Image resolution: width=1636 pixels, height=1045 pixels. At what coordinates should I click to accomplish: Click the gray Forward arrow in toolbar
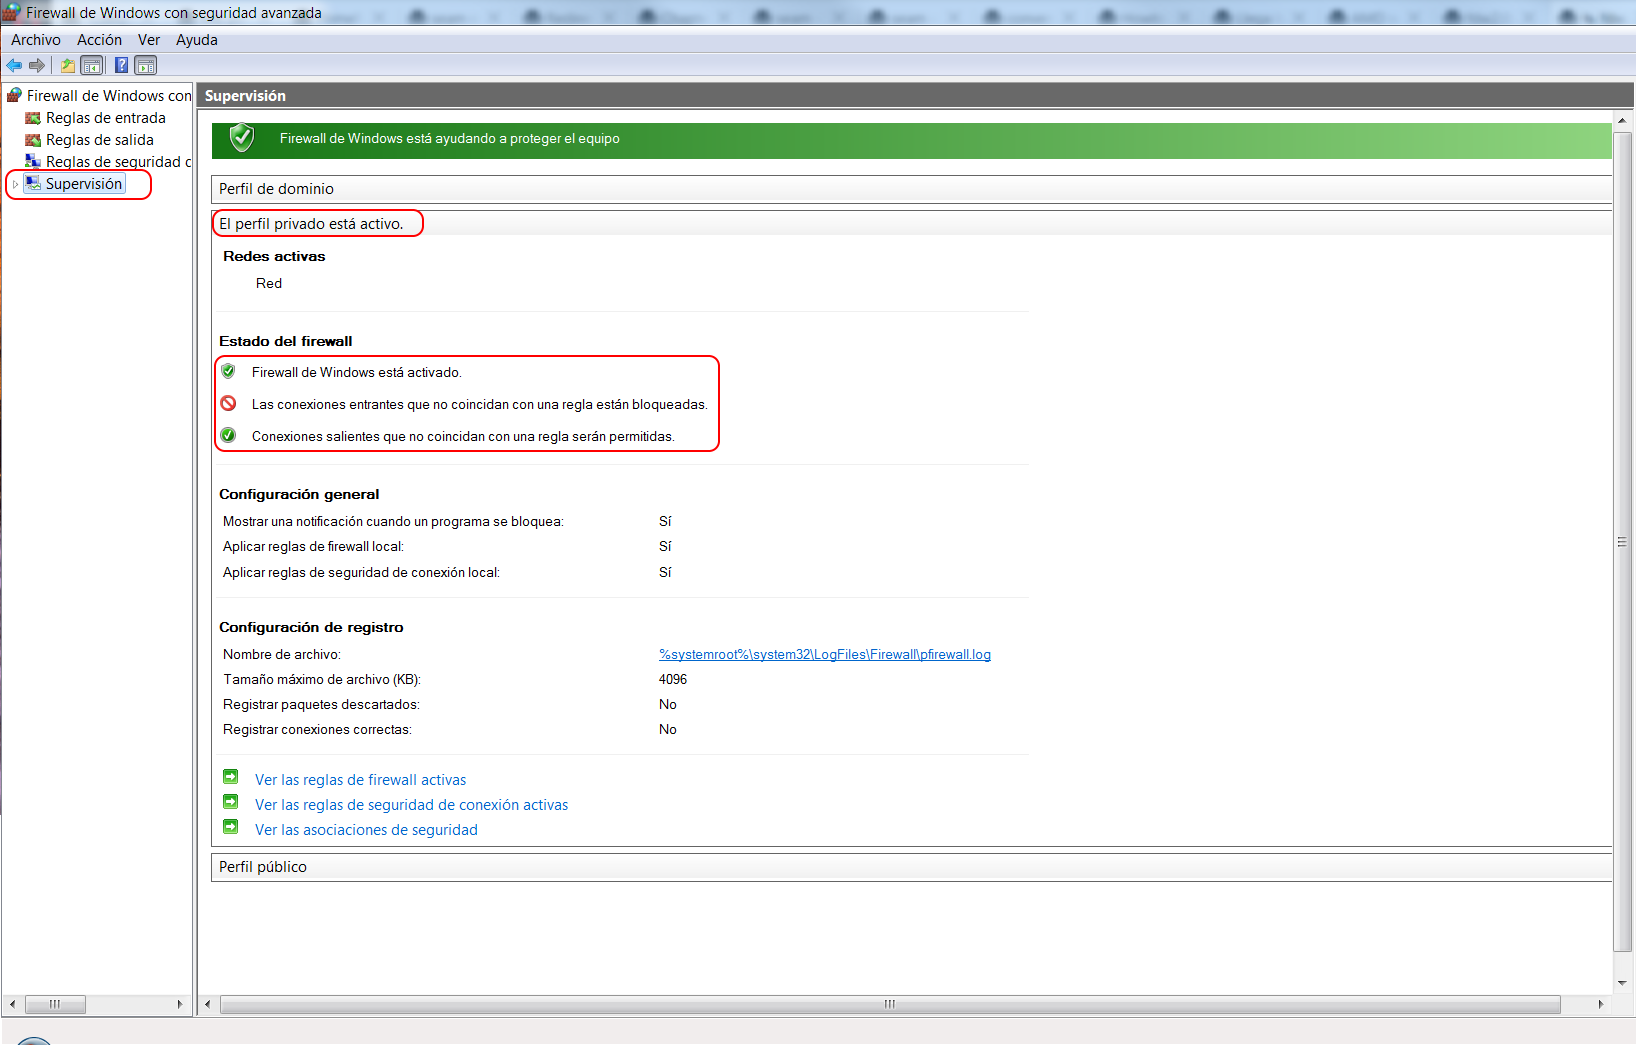[37, 65]
